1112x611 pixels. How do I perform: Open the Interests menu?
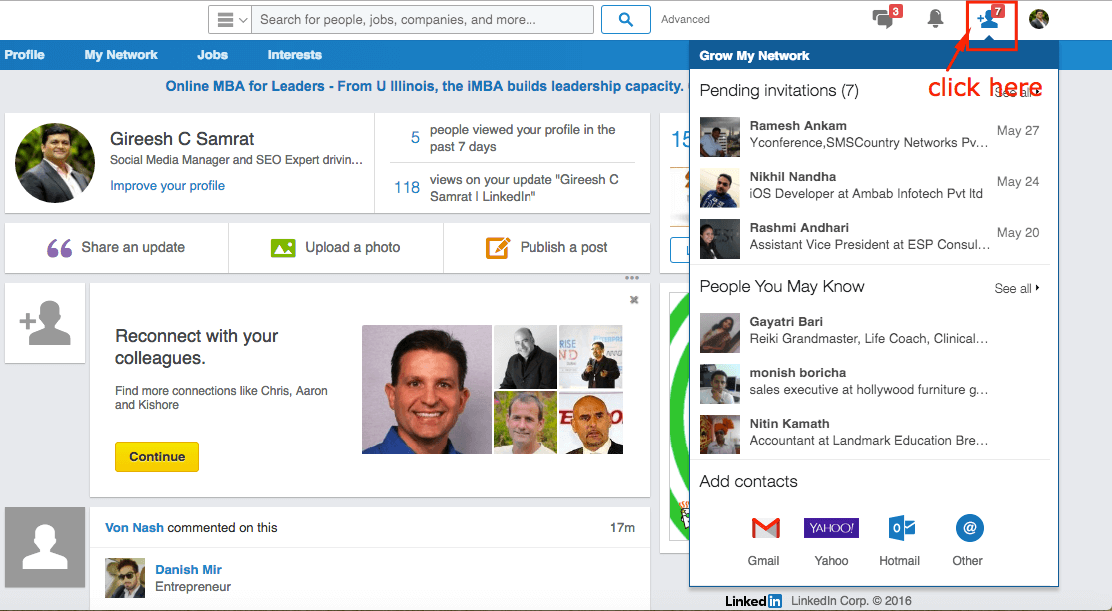coord(294,55)
